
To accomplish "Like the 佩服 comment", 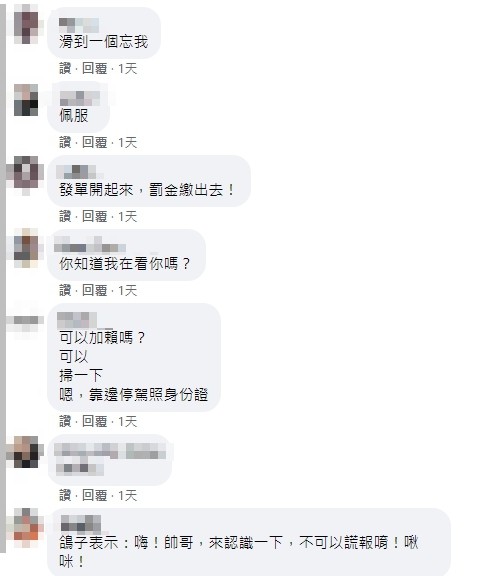I will tap(65, 143).
